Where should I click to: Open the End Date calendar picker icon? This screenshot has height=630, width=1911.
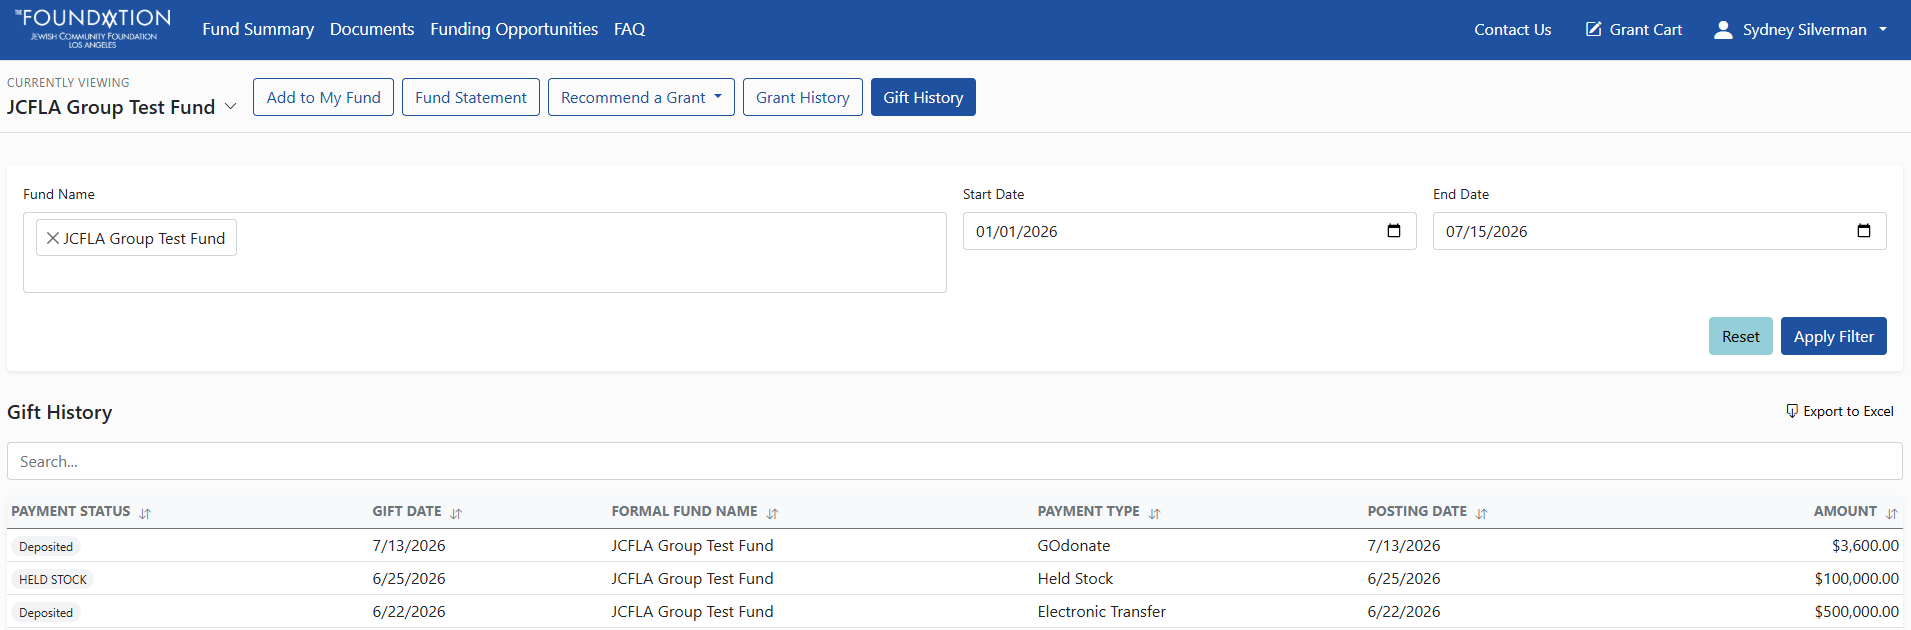coord(1864,231)
